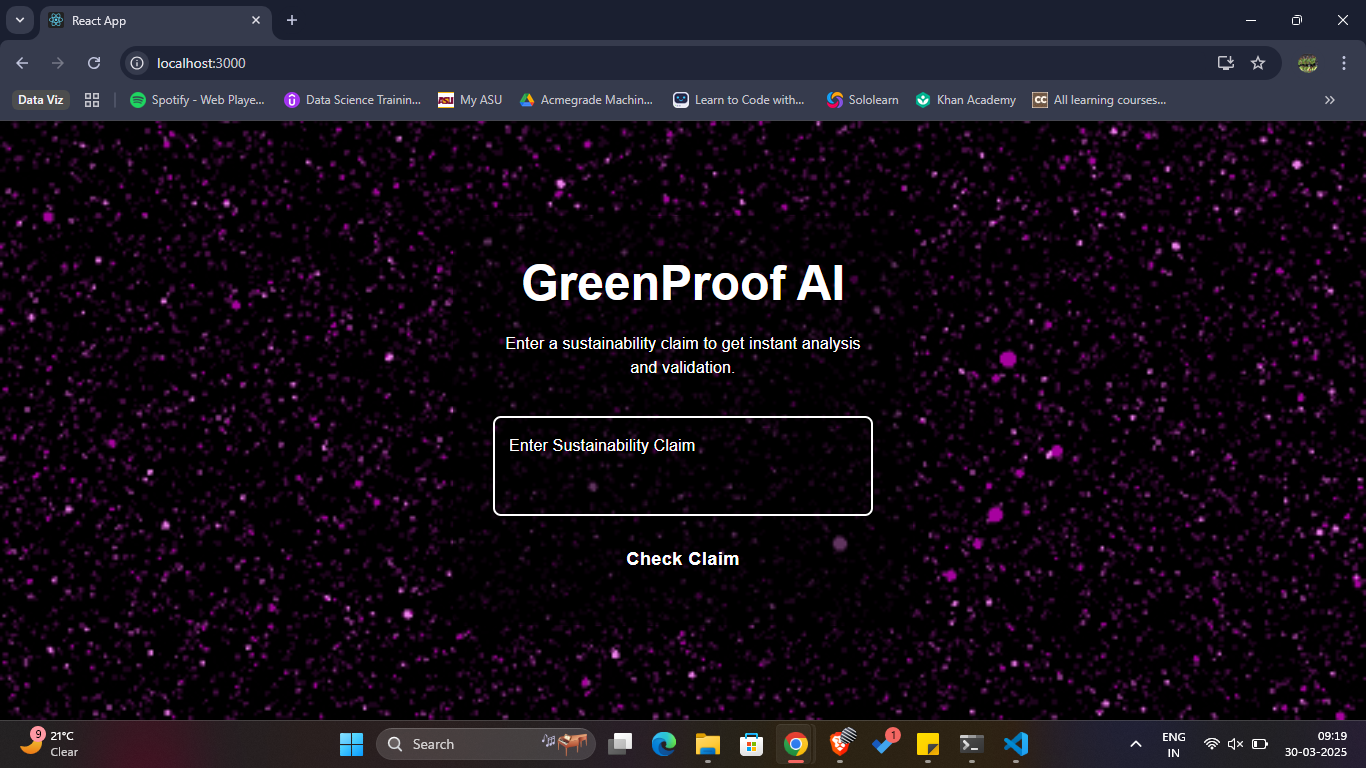Bookmark this page with the star icon
Viewport: 1366px width, 768px height.
tap(1258, 62)
